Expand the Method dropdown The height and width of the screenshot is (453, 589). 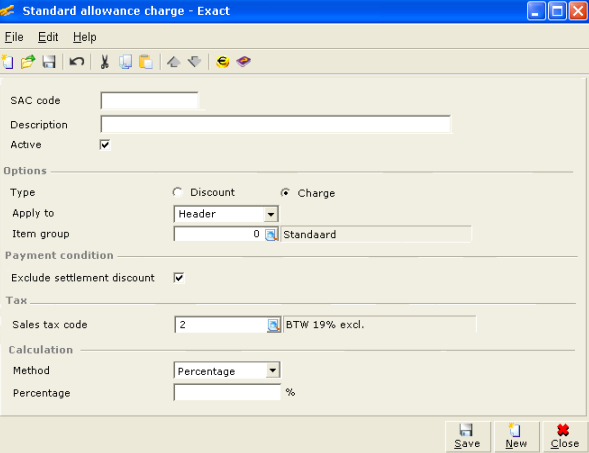tap(273, 371)
